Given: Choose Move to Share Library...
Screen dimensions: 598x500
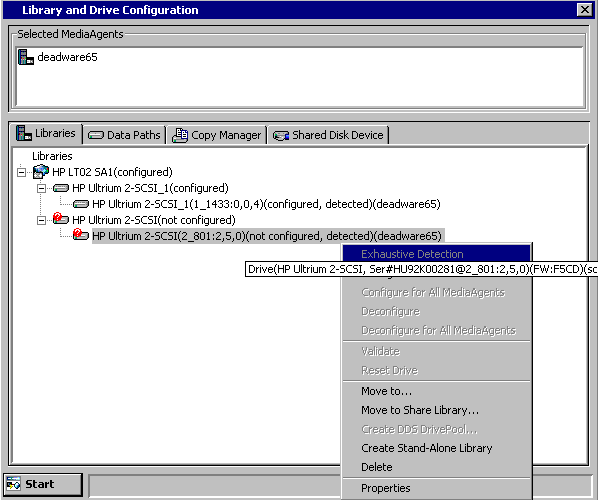Looking at the screenshot, I should pyautogui.click(x=436, y=410).
